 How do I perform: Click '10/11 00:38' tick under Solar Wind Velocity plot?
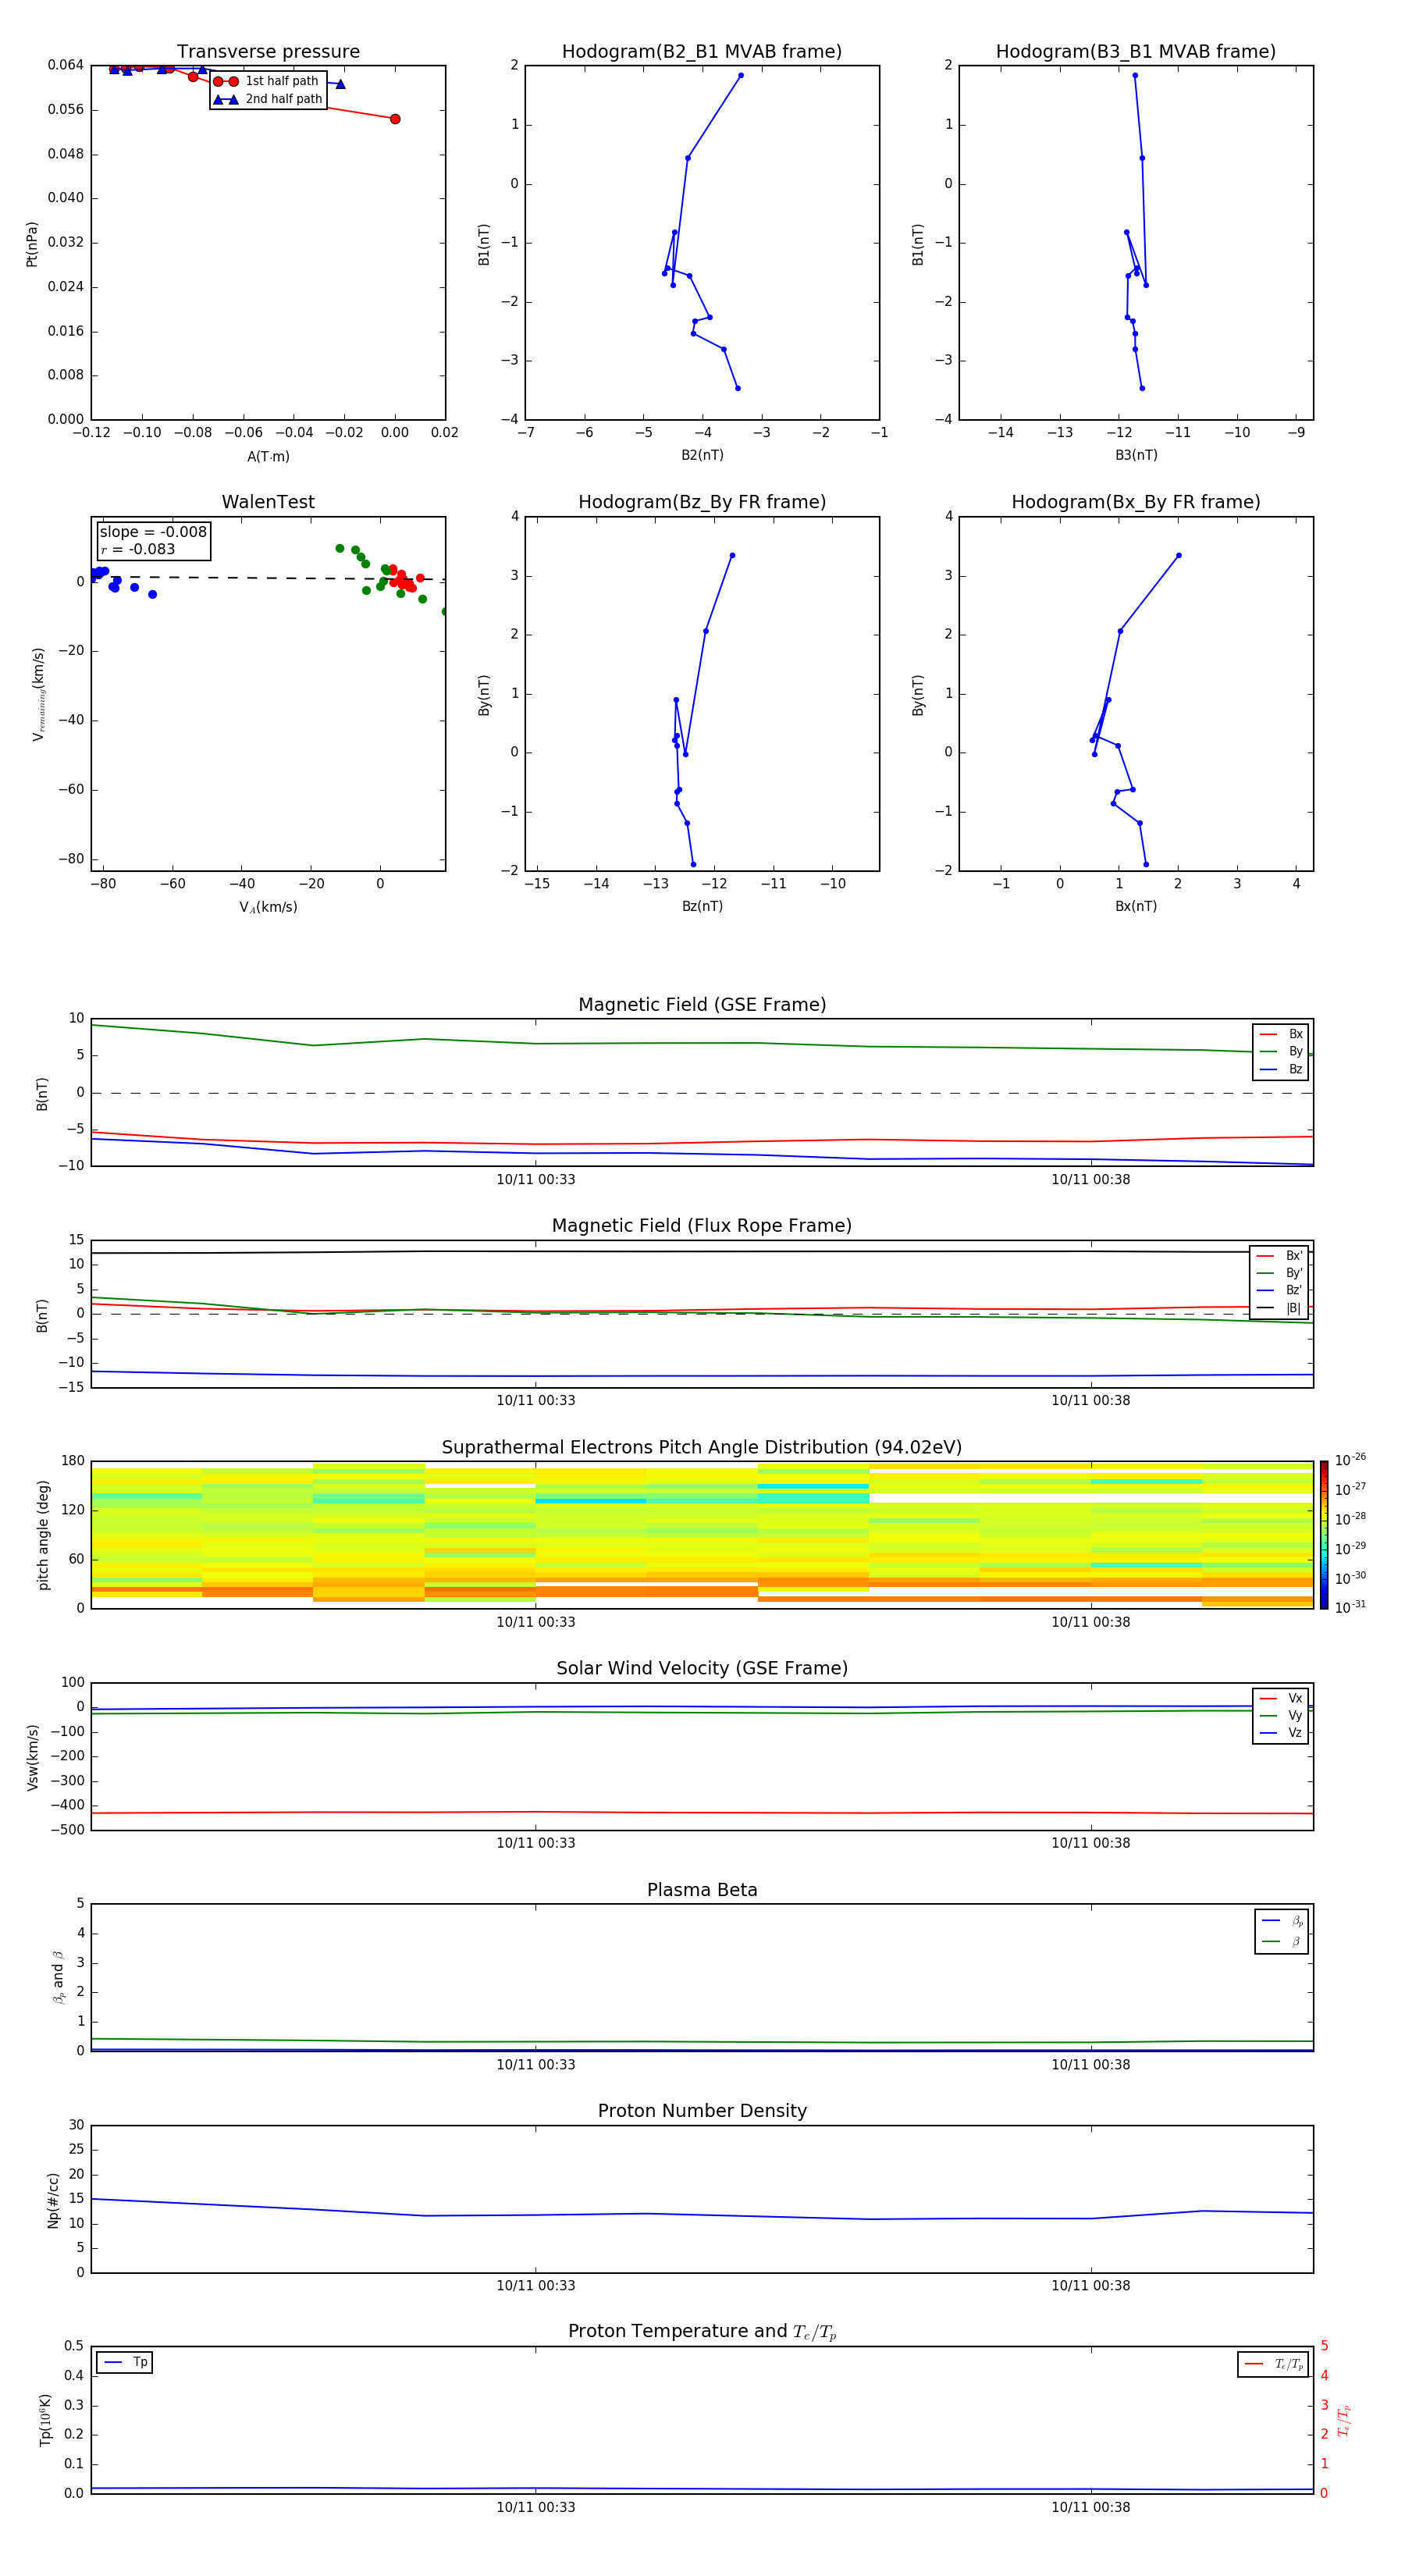tap(1090, 1842)
